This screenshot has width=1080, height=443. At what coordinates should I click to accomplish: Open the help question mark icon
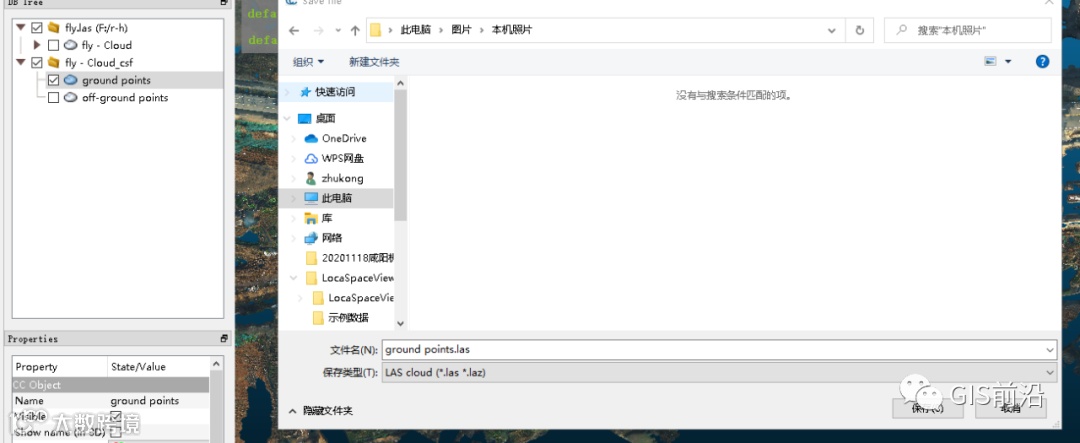pos(1043,61)
